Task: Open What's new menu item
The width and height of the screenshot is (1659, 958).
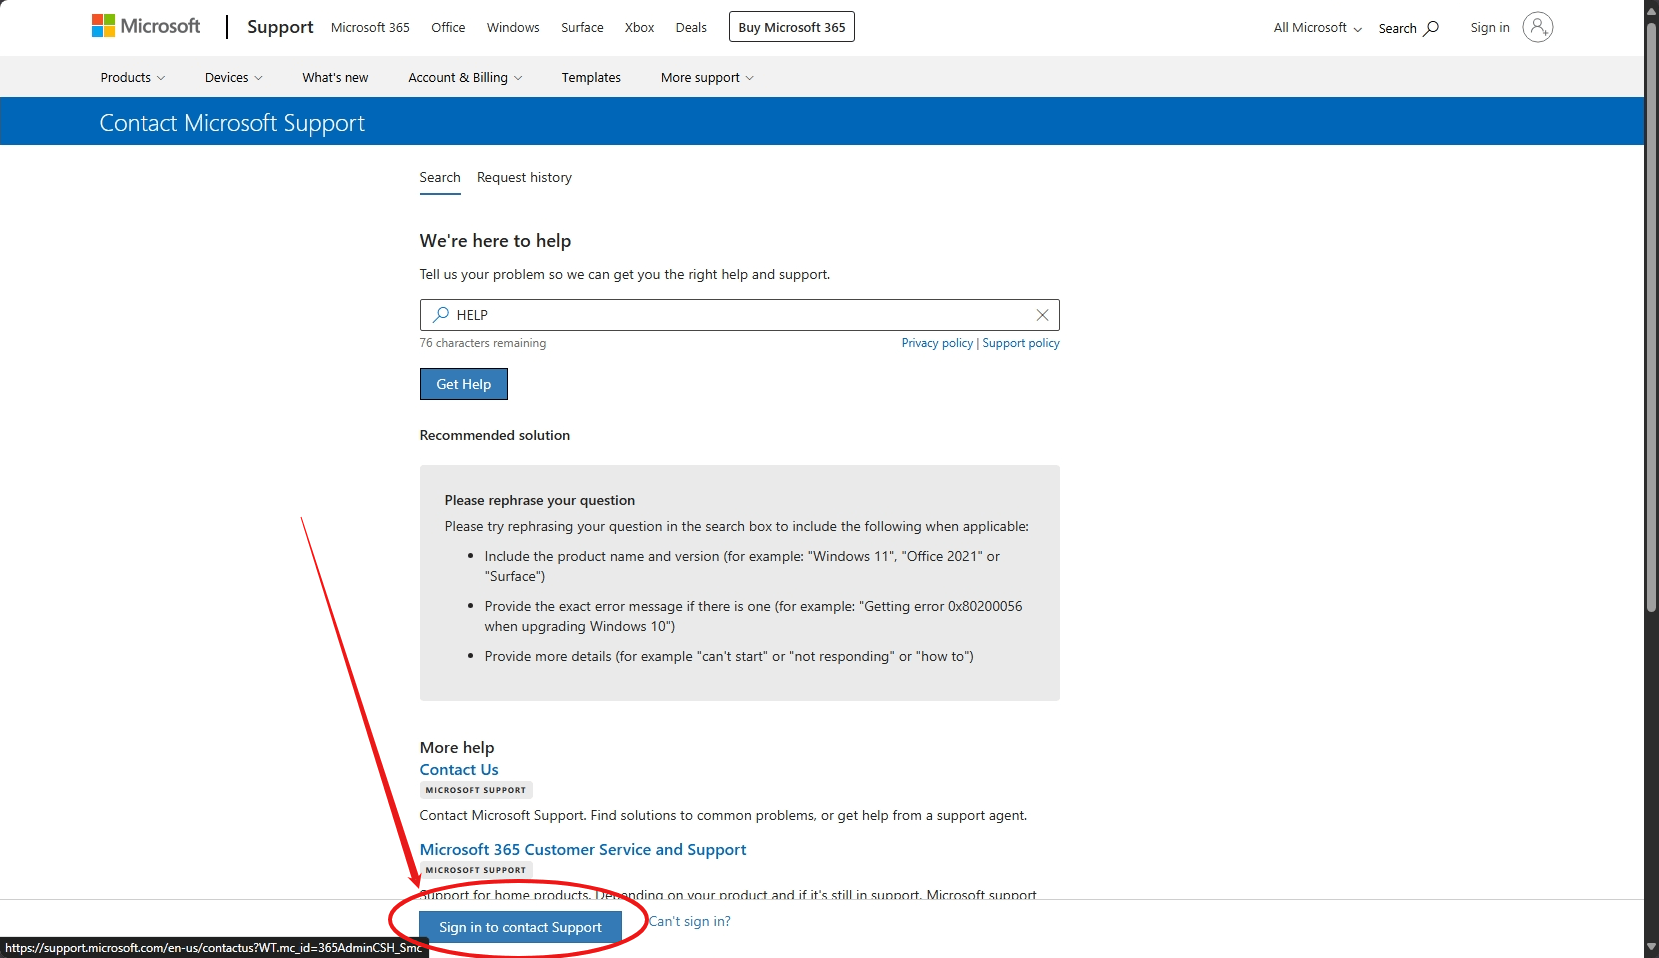Action: point(335,78)
